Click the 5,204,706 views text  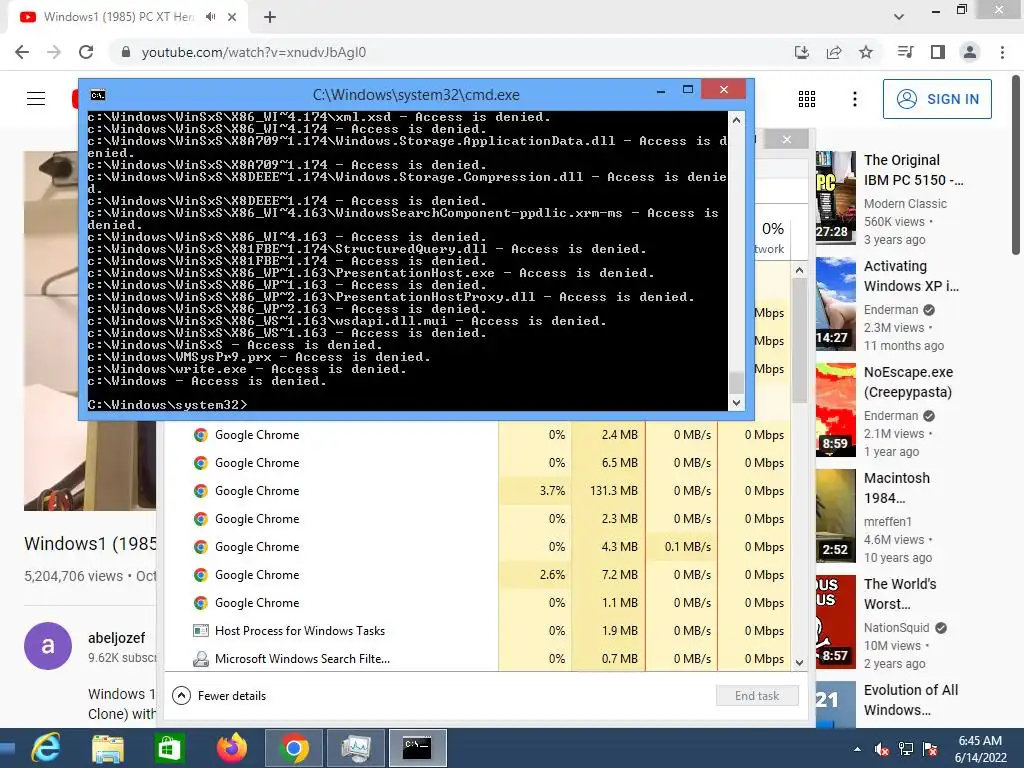coord(73,576)
